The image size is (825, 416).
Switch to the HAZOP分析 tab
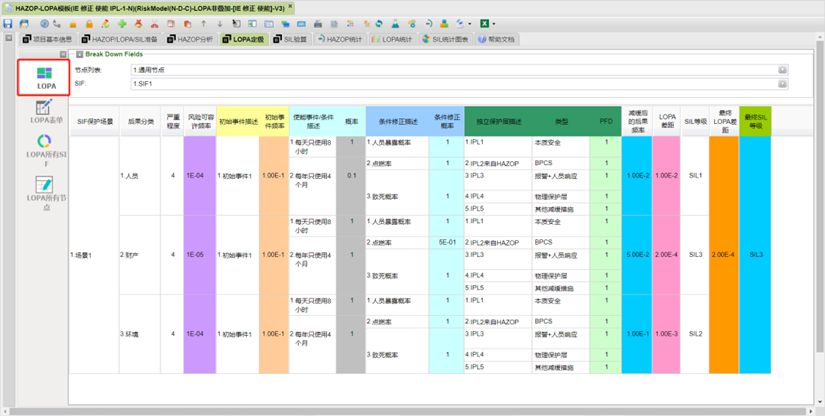point(195,39)
